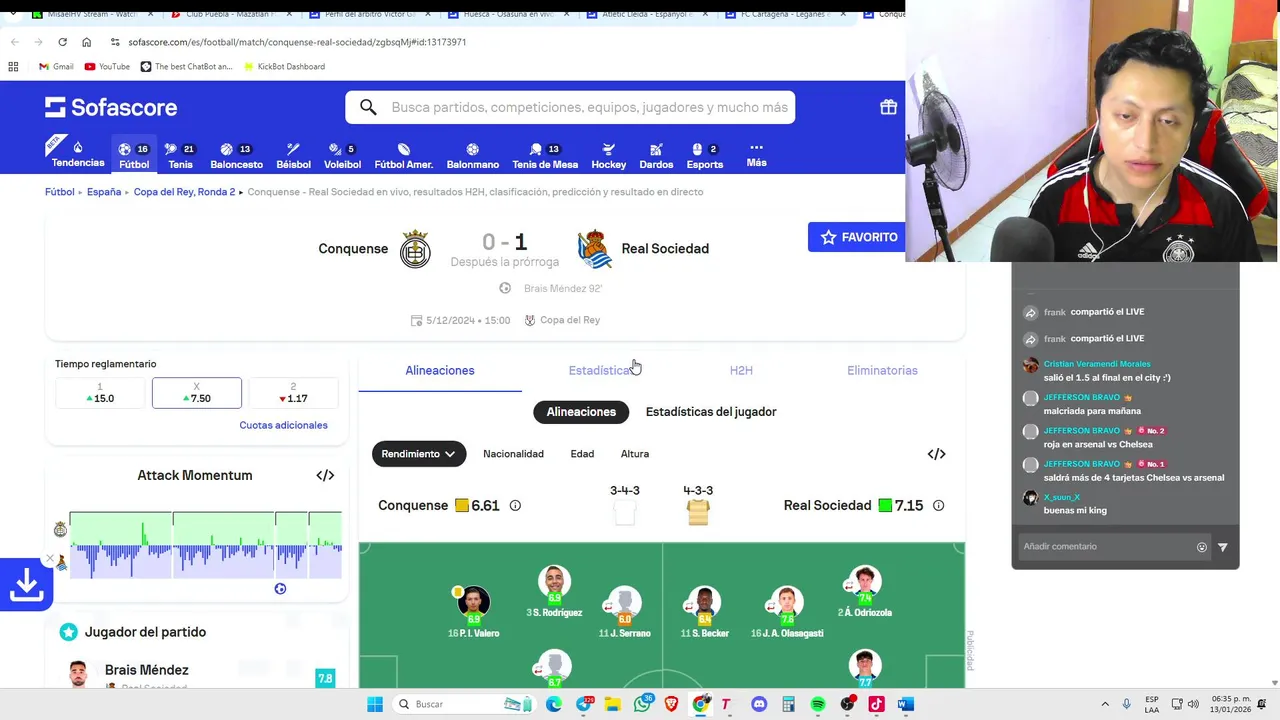Screen dimensions: 1280x720
Task: Show Conquense rating info icon
Action: [x=515, y=506]
